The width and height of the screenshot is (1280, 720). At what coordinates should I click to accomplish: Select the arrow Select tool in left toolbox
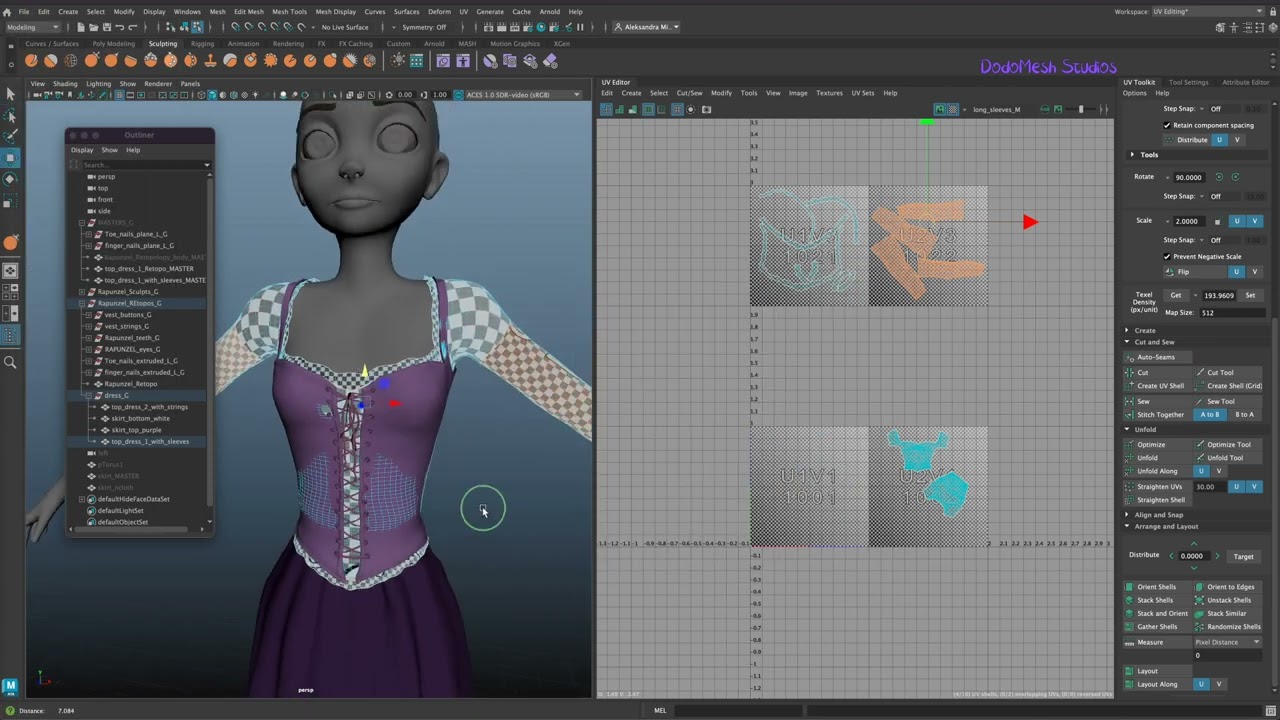pos(11,93)
